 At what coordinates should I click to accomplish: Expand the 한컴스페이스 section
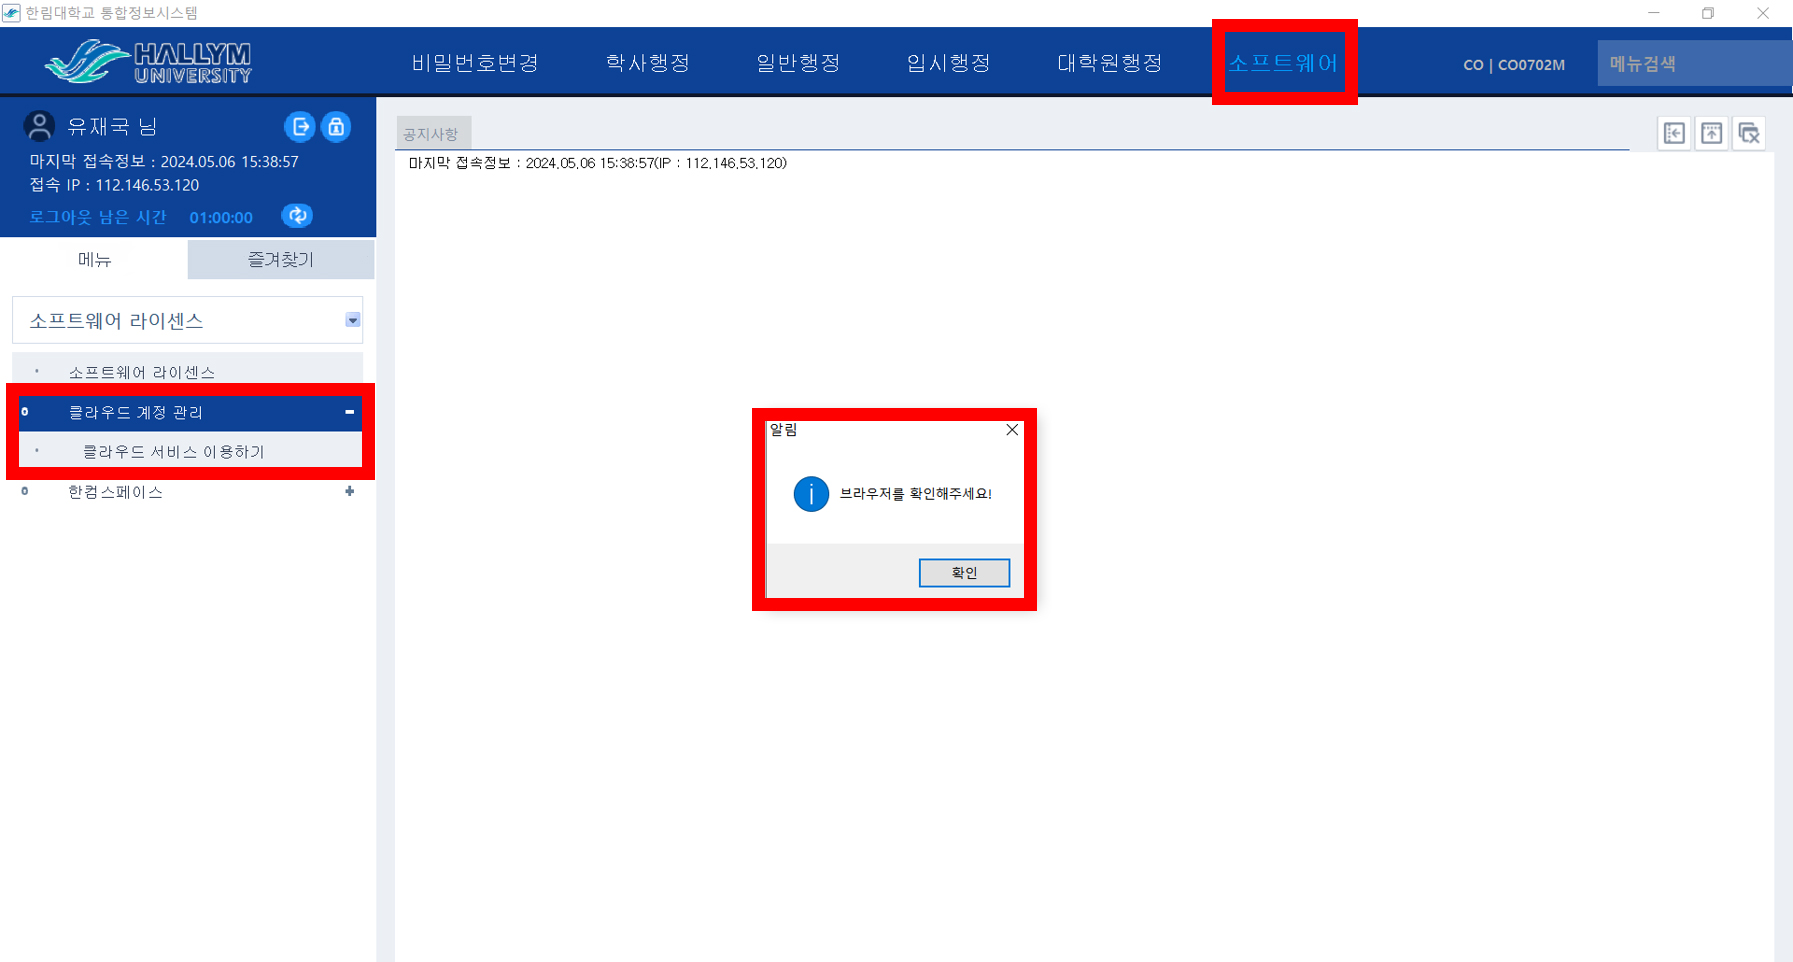(x=349, y=491)
